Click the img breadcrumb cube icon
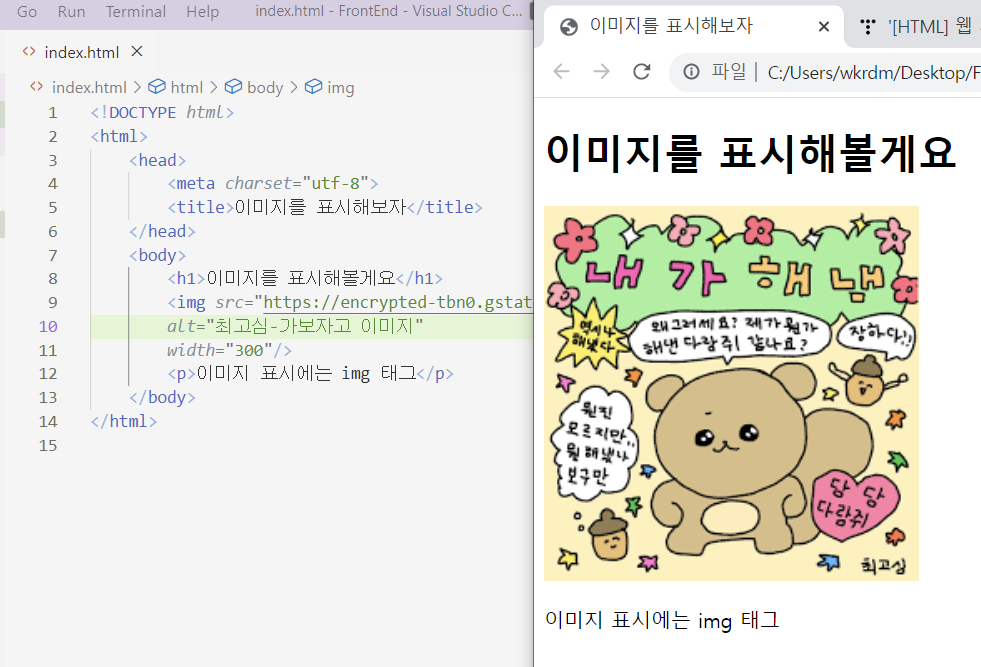Viewport: 981px width, 667px height. pyautogui.click(x=313, y=86)
